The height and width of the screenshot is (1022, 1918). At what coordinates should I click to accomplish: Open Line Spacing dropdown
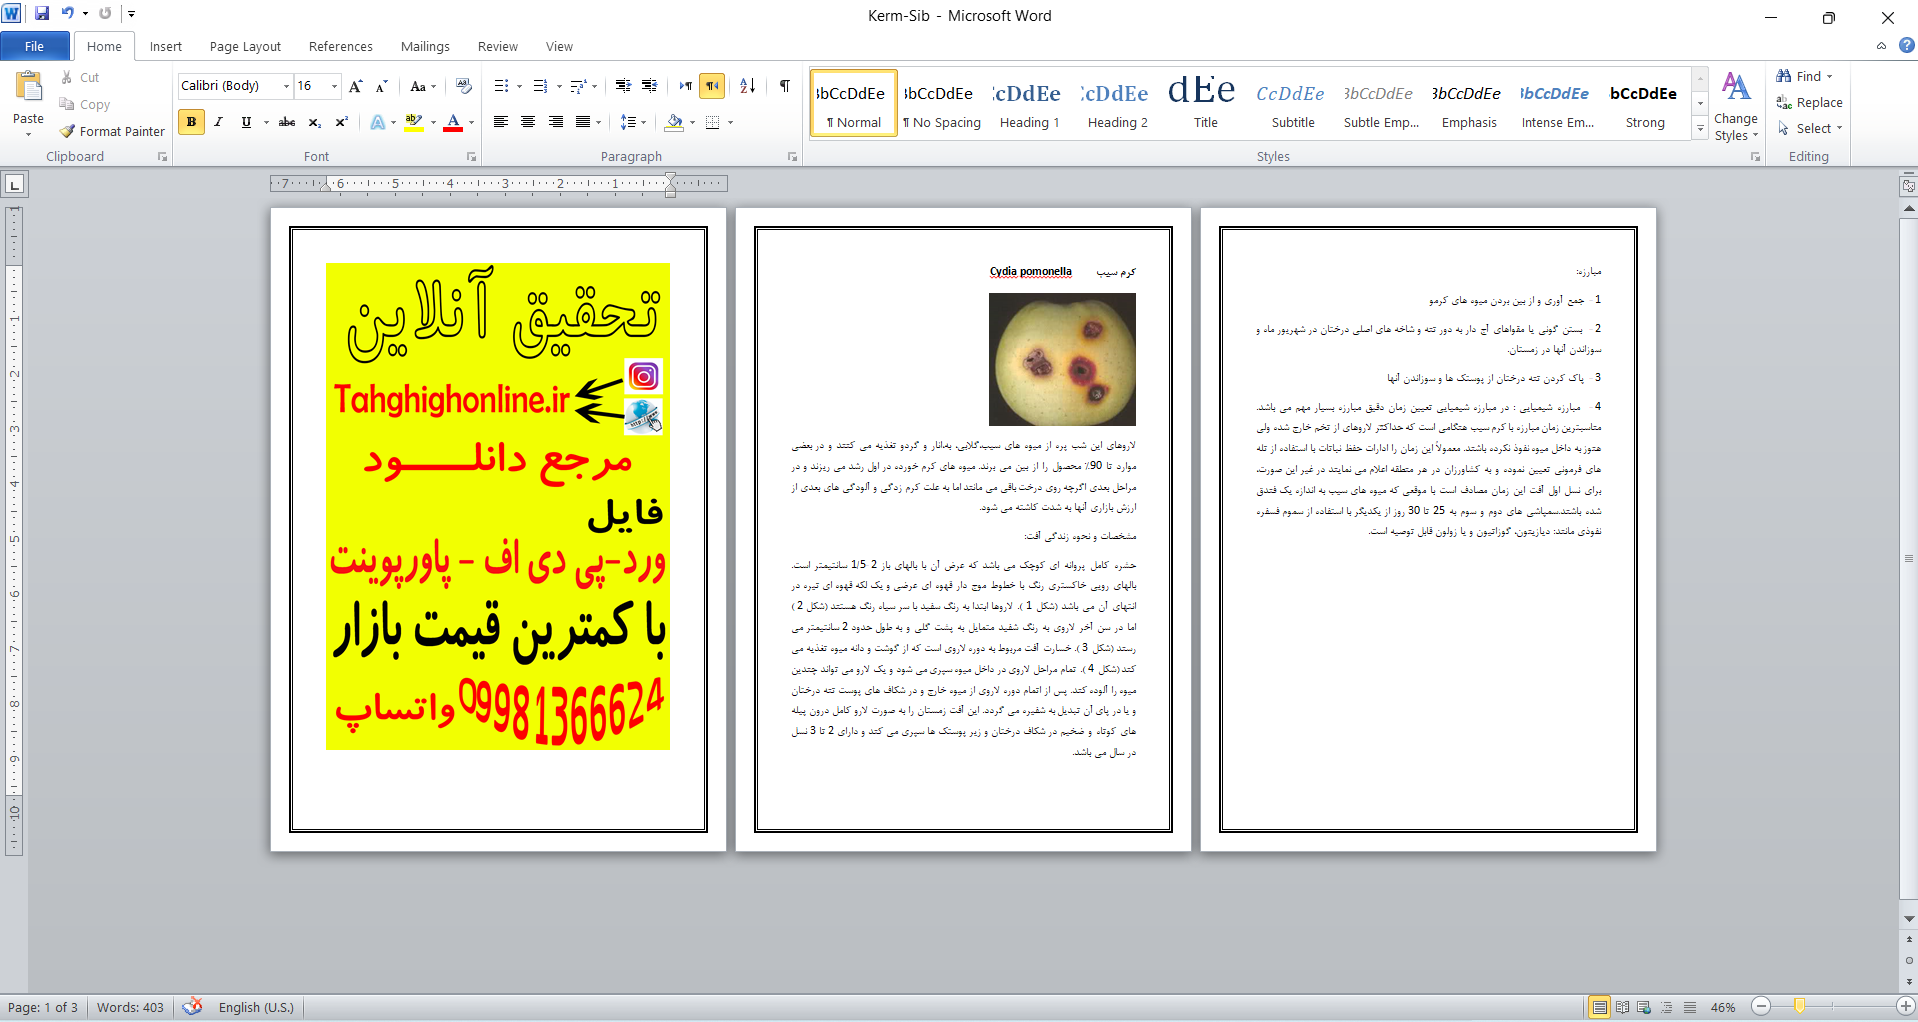pos(633,122)
